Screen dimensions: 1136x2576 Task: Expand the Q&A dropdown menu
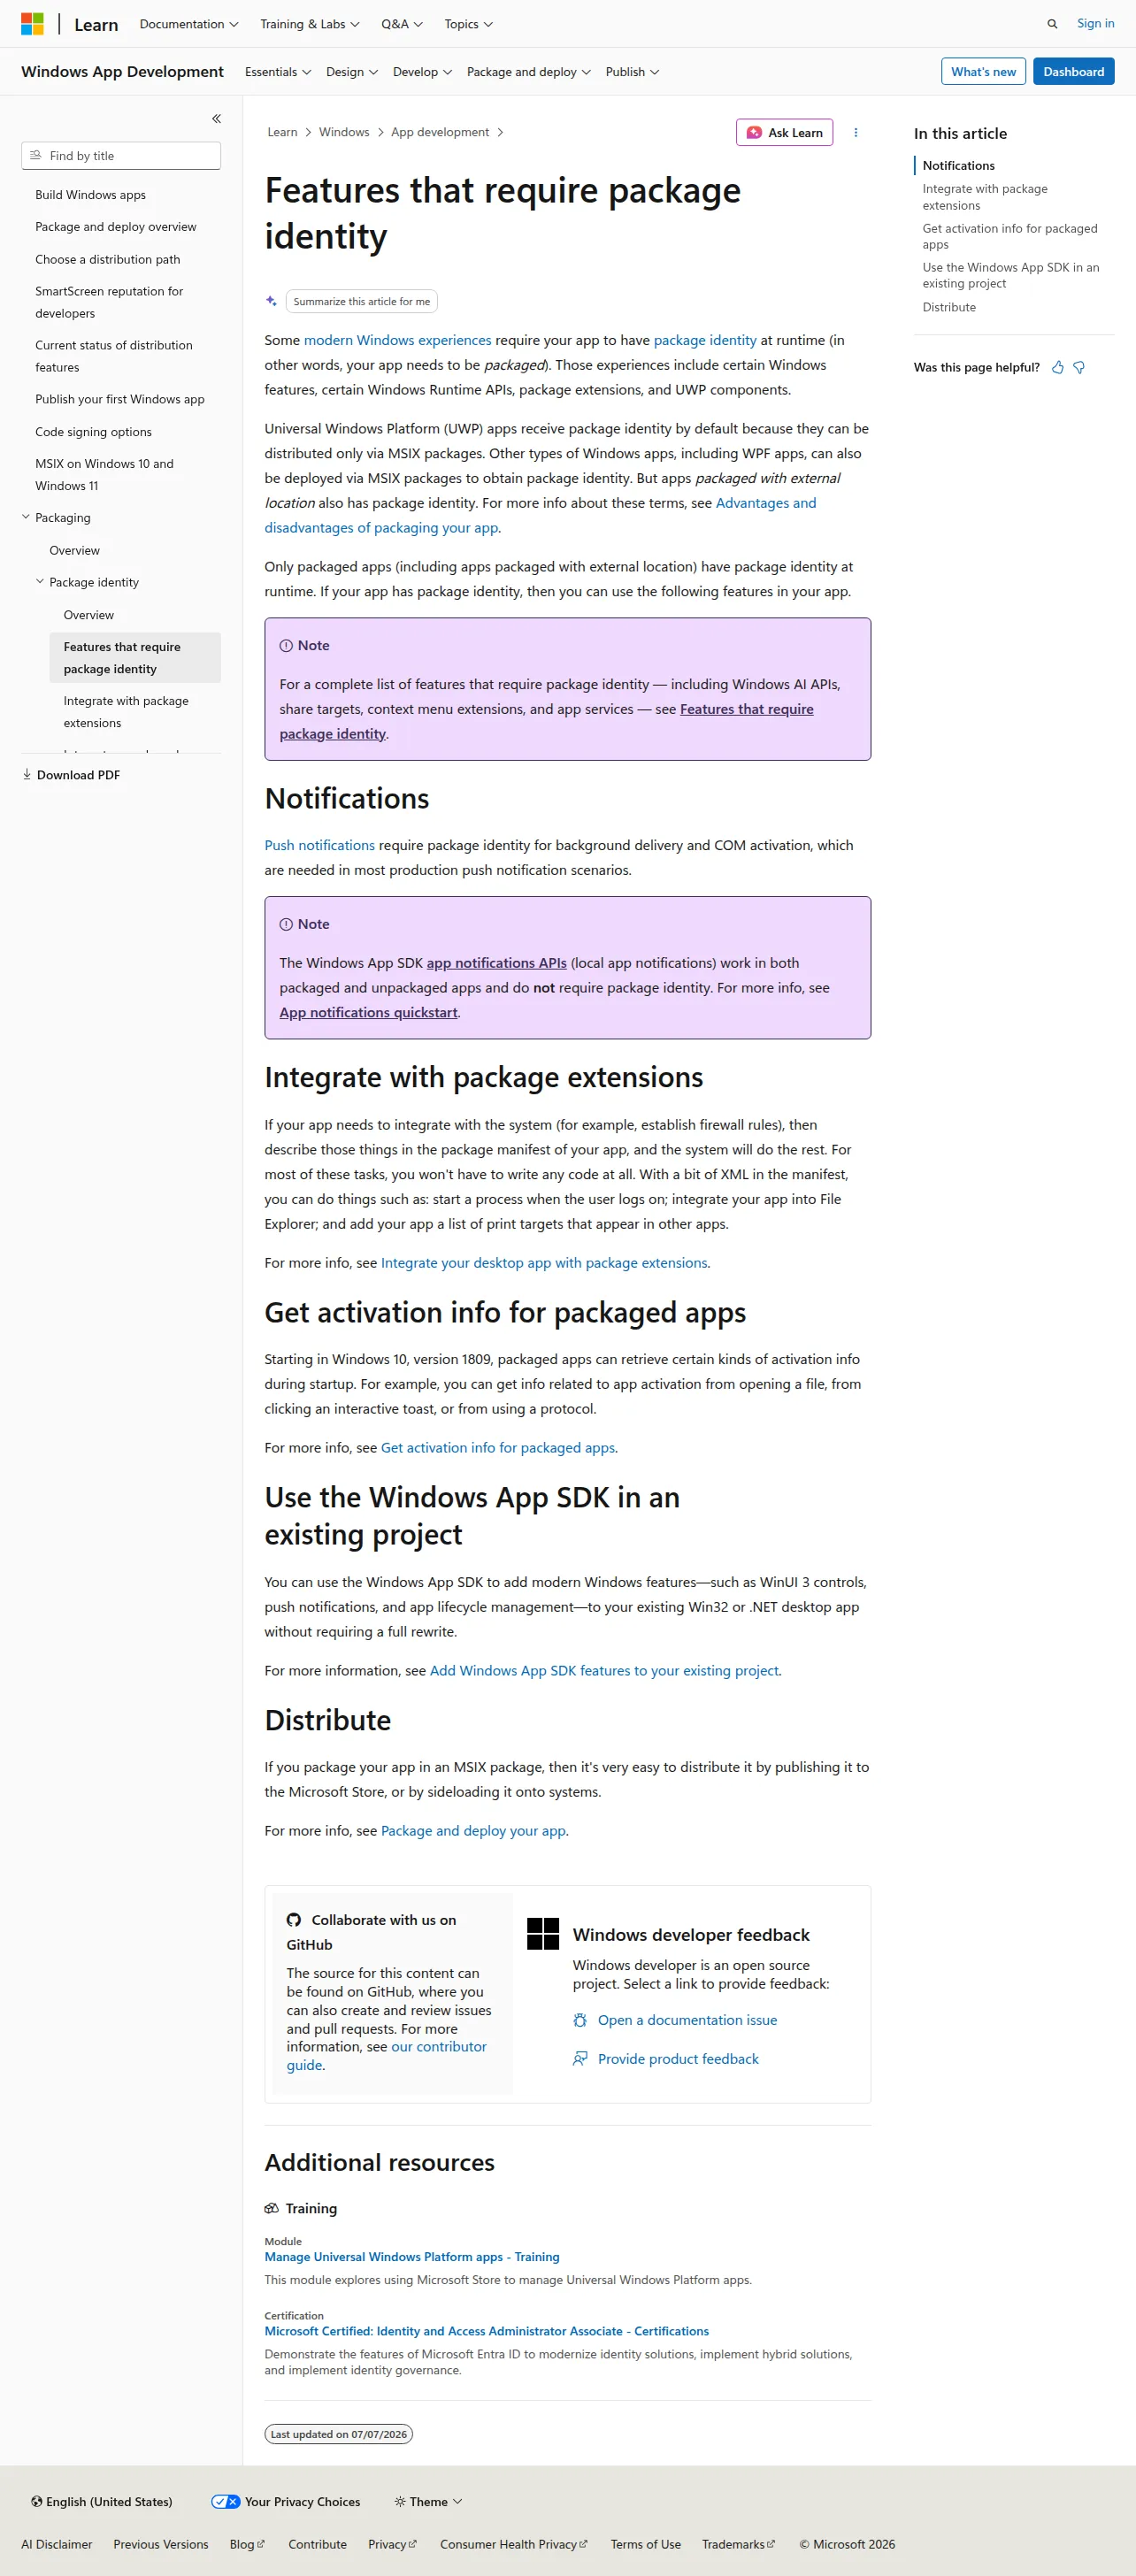(402, 24)
